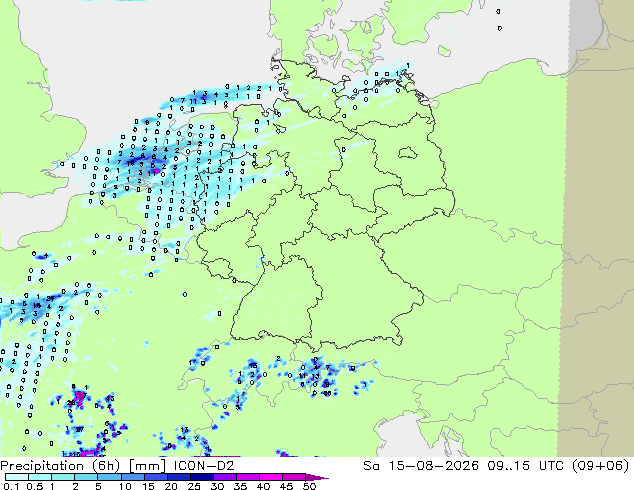Image resolution: width=634 pixels, height=490 pixels.
Task: Click the legend value '0.1'
Action: pos(11,486)
